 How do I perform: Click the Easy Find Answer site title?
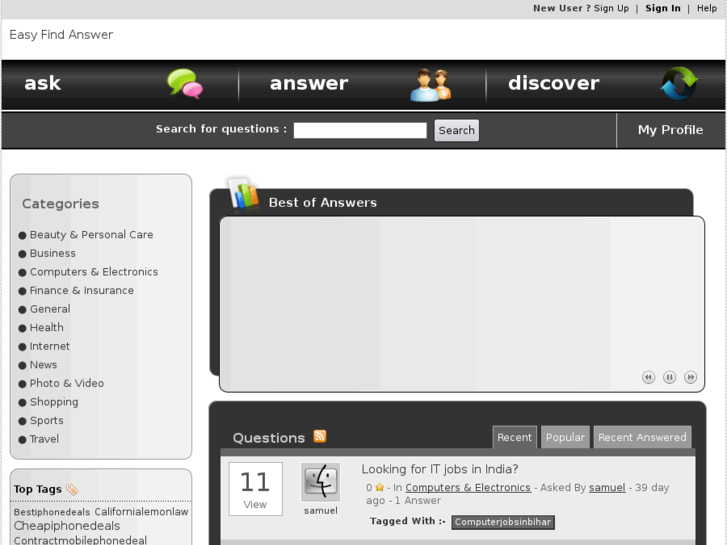pyautogui.click(x=61, y=35)
